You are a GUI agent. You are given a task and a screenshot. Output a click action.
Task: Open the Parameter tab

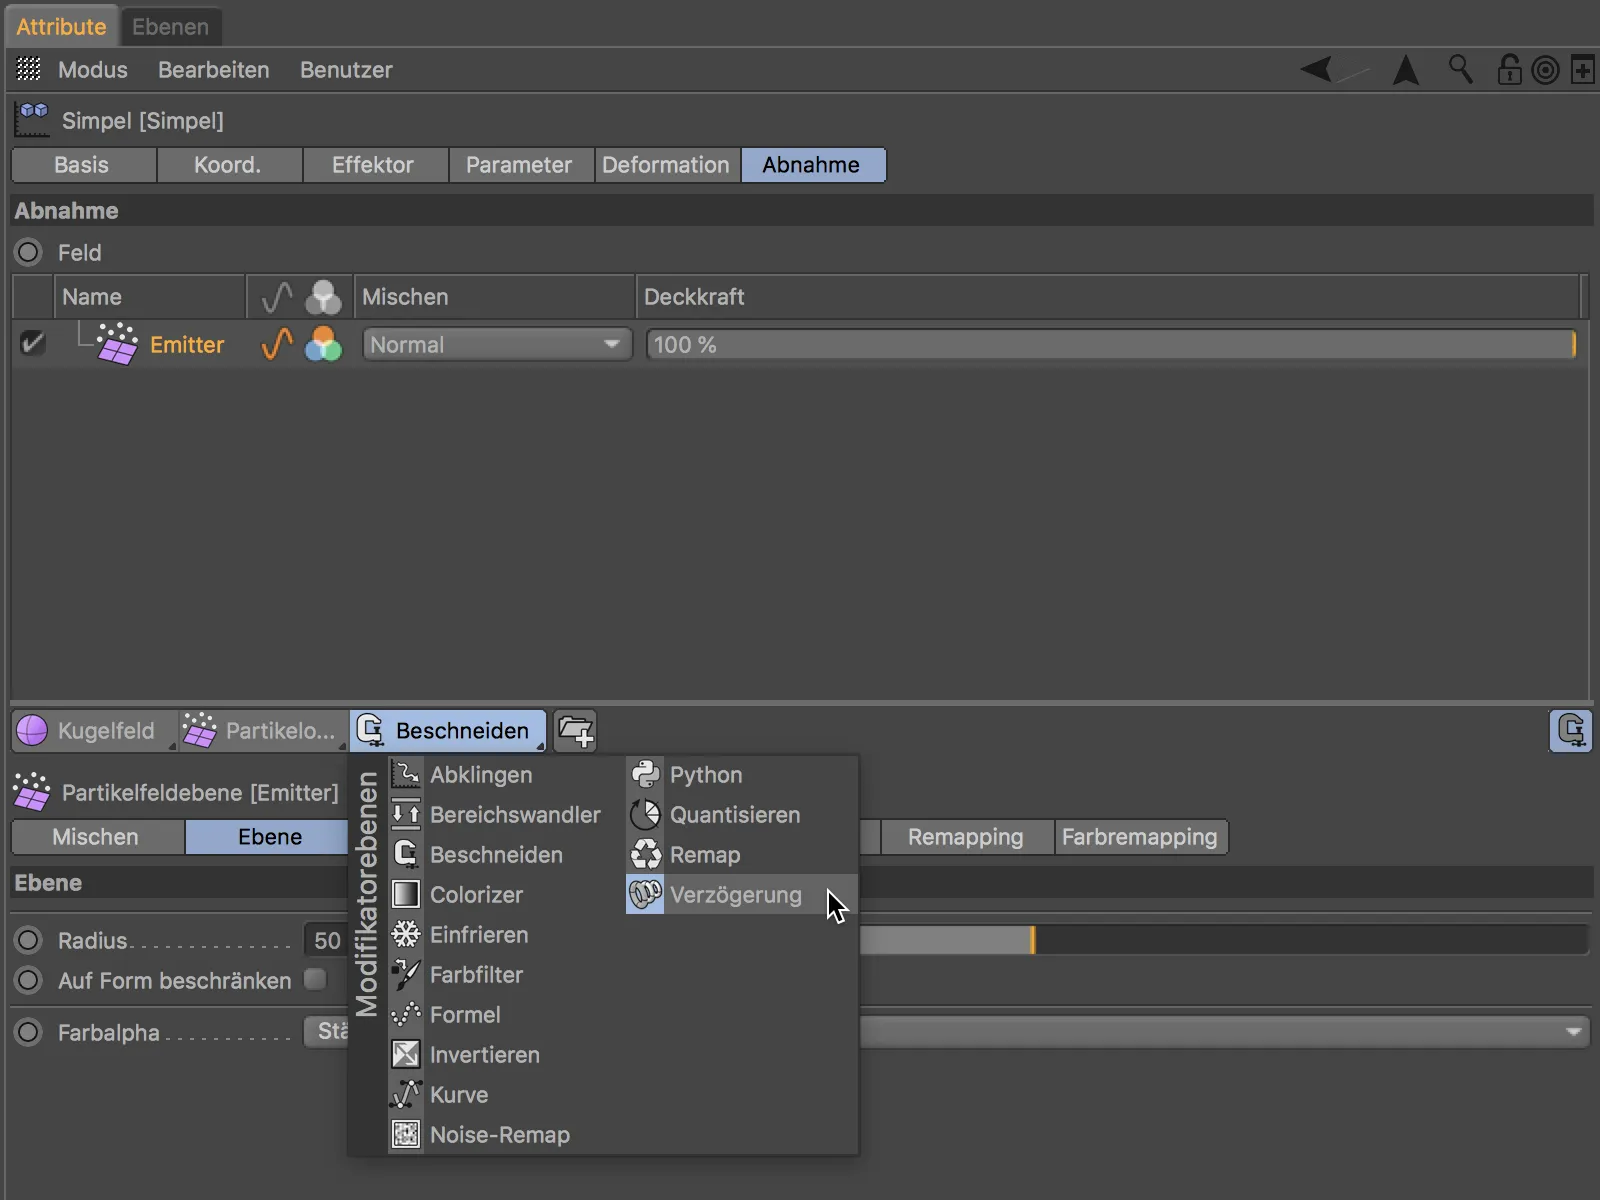(x=521, y=165)
